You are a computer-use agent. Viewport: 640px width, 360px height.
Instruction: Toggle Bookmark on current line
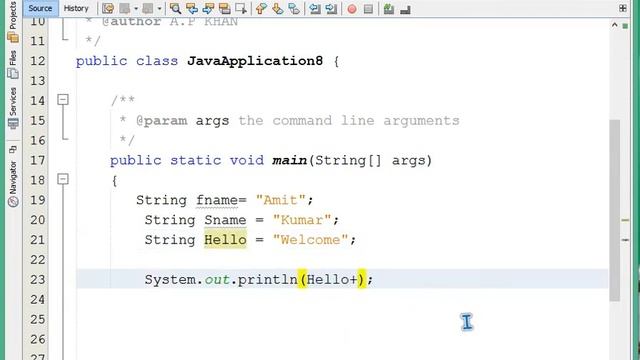point(294,9)
